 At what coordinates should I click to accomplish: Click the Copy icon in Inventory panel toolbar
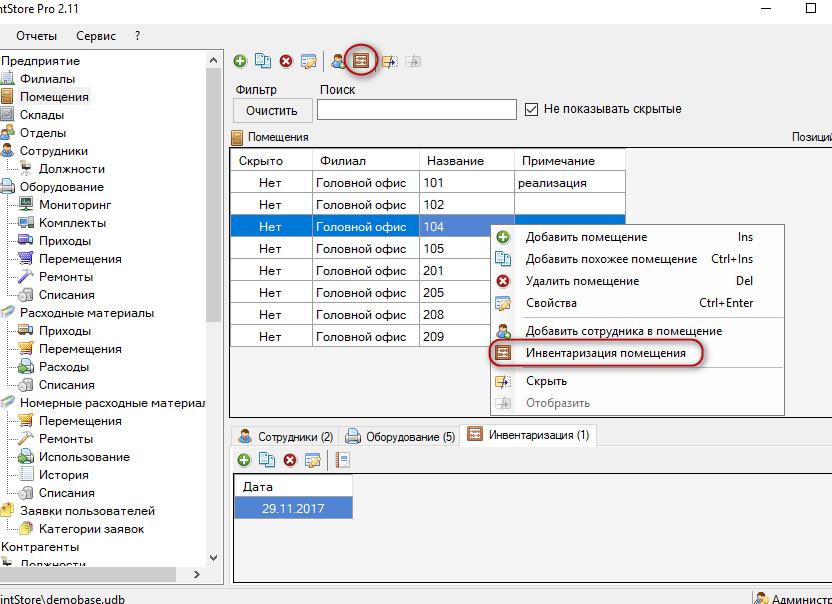point(267,460)
